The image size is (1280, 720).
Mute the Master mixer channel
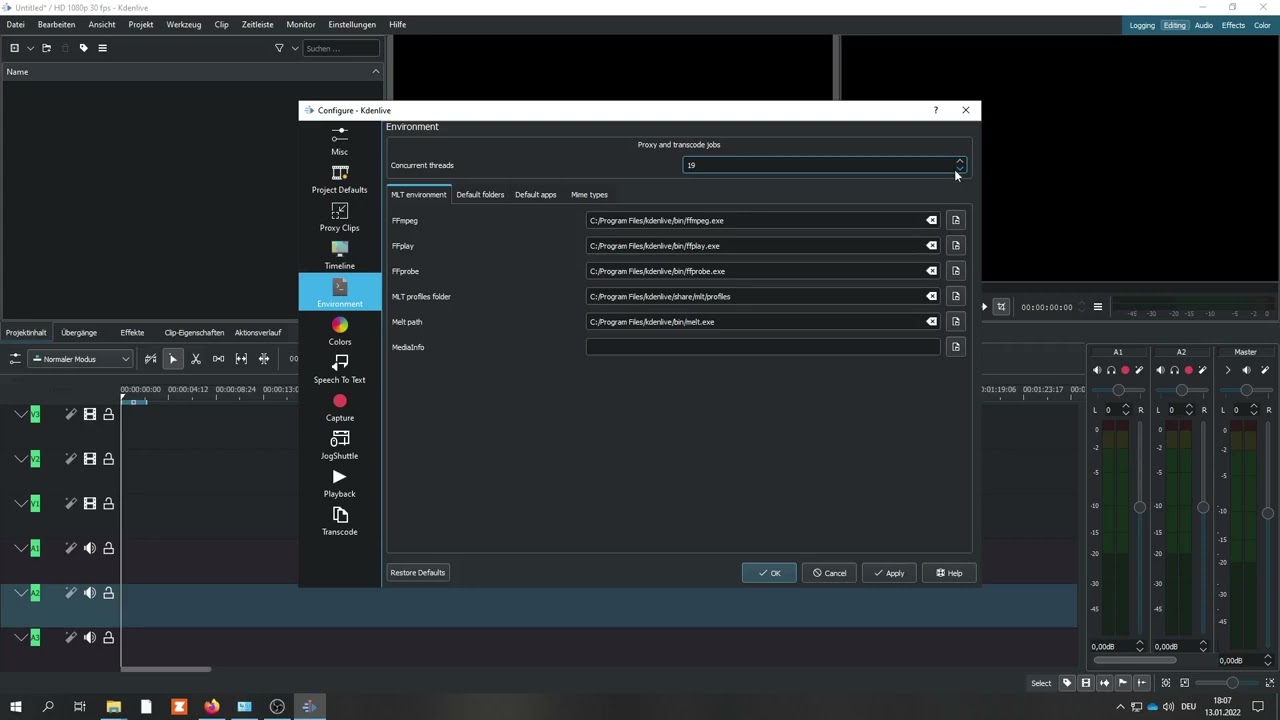click(x=1246, y=370)
